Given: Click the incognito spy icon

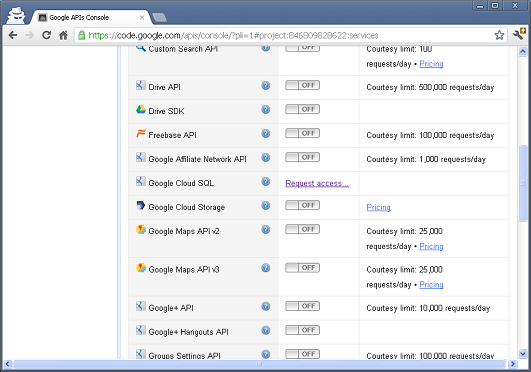Looking at the screenshot, I should click(x=16, y=15).
